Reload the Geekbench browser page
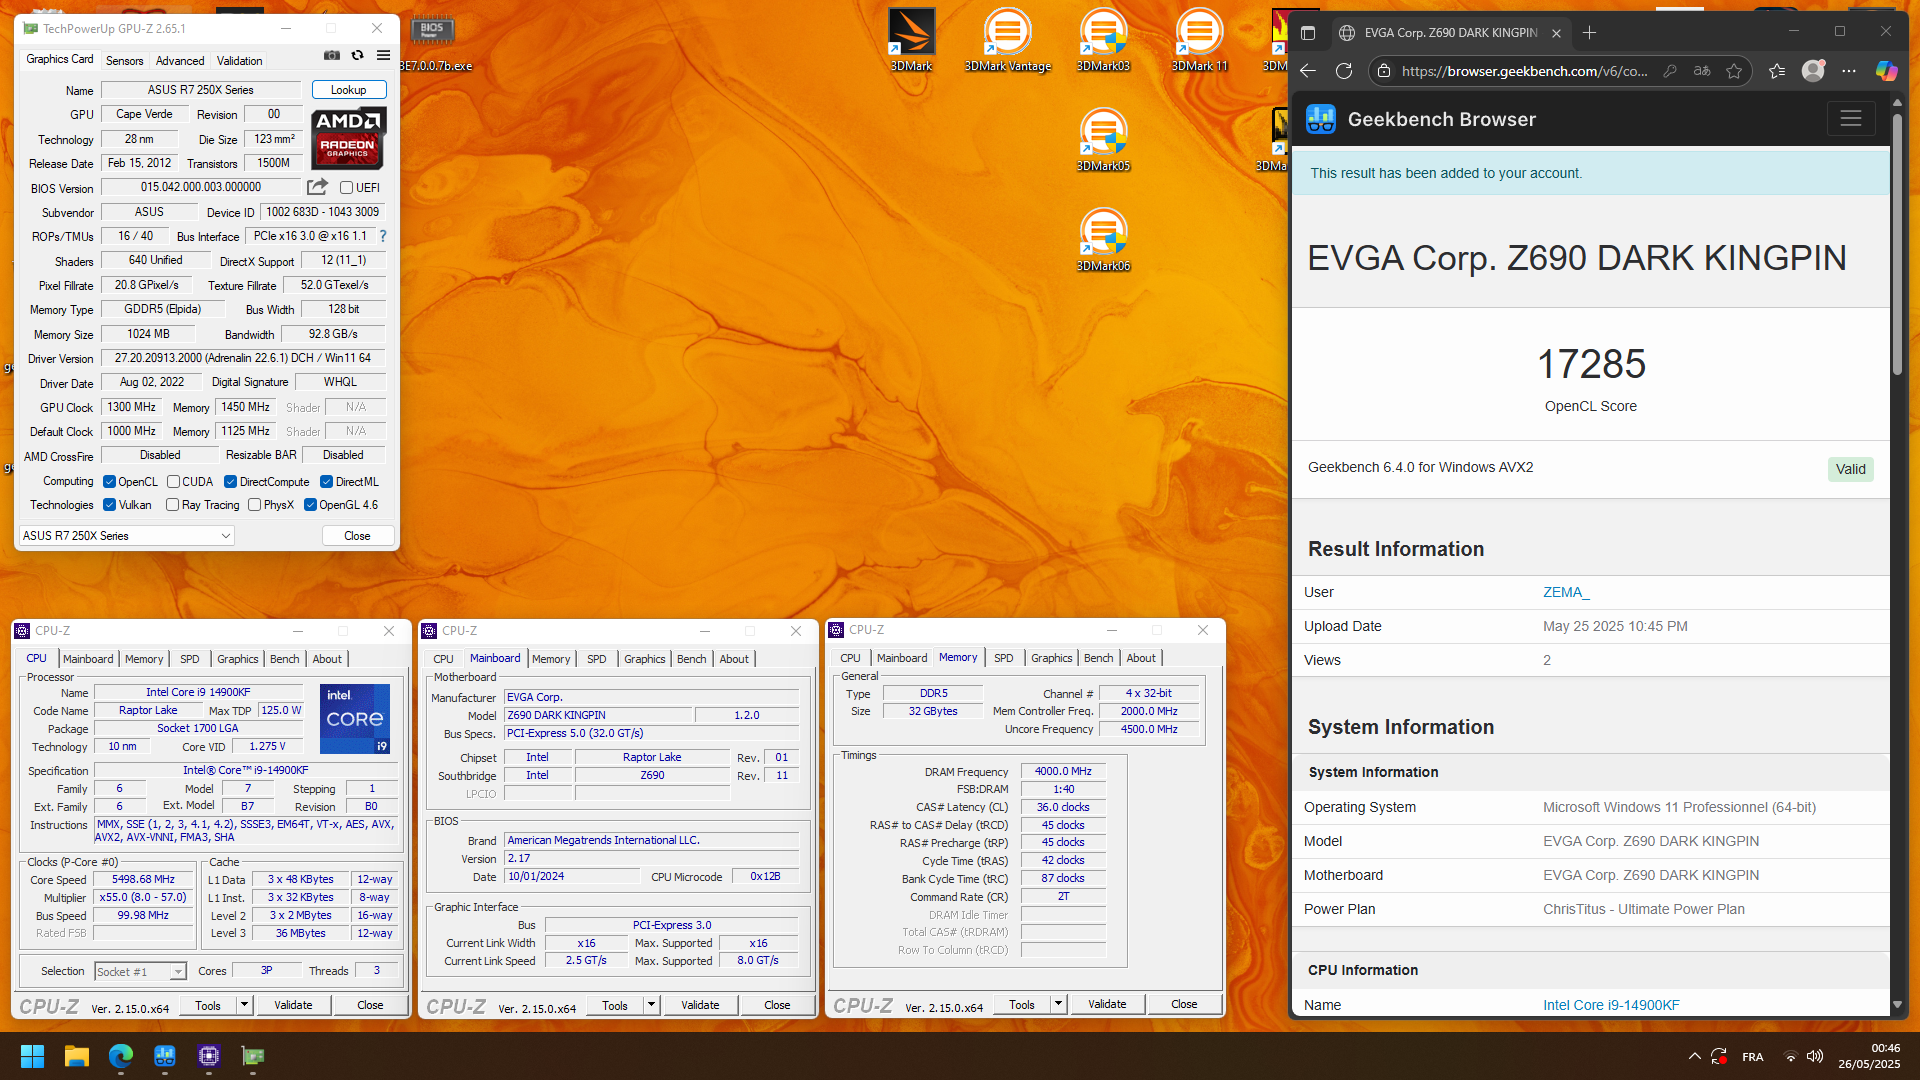The height and width of the screenshot is (1080, 1920). coord(1344,70)
